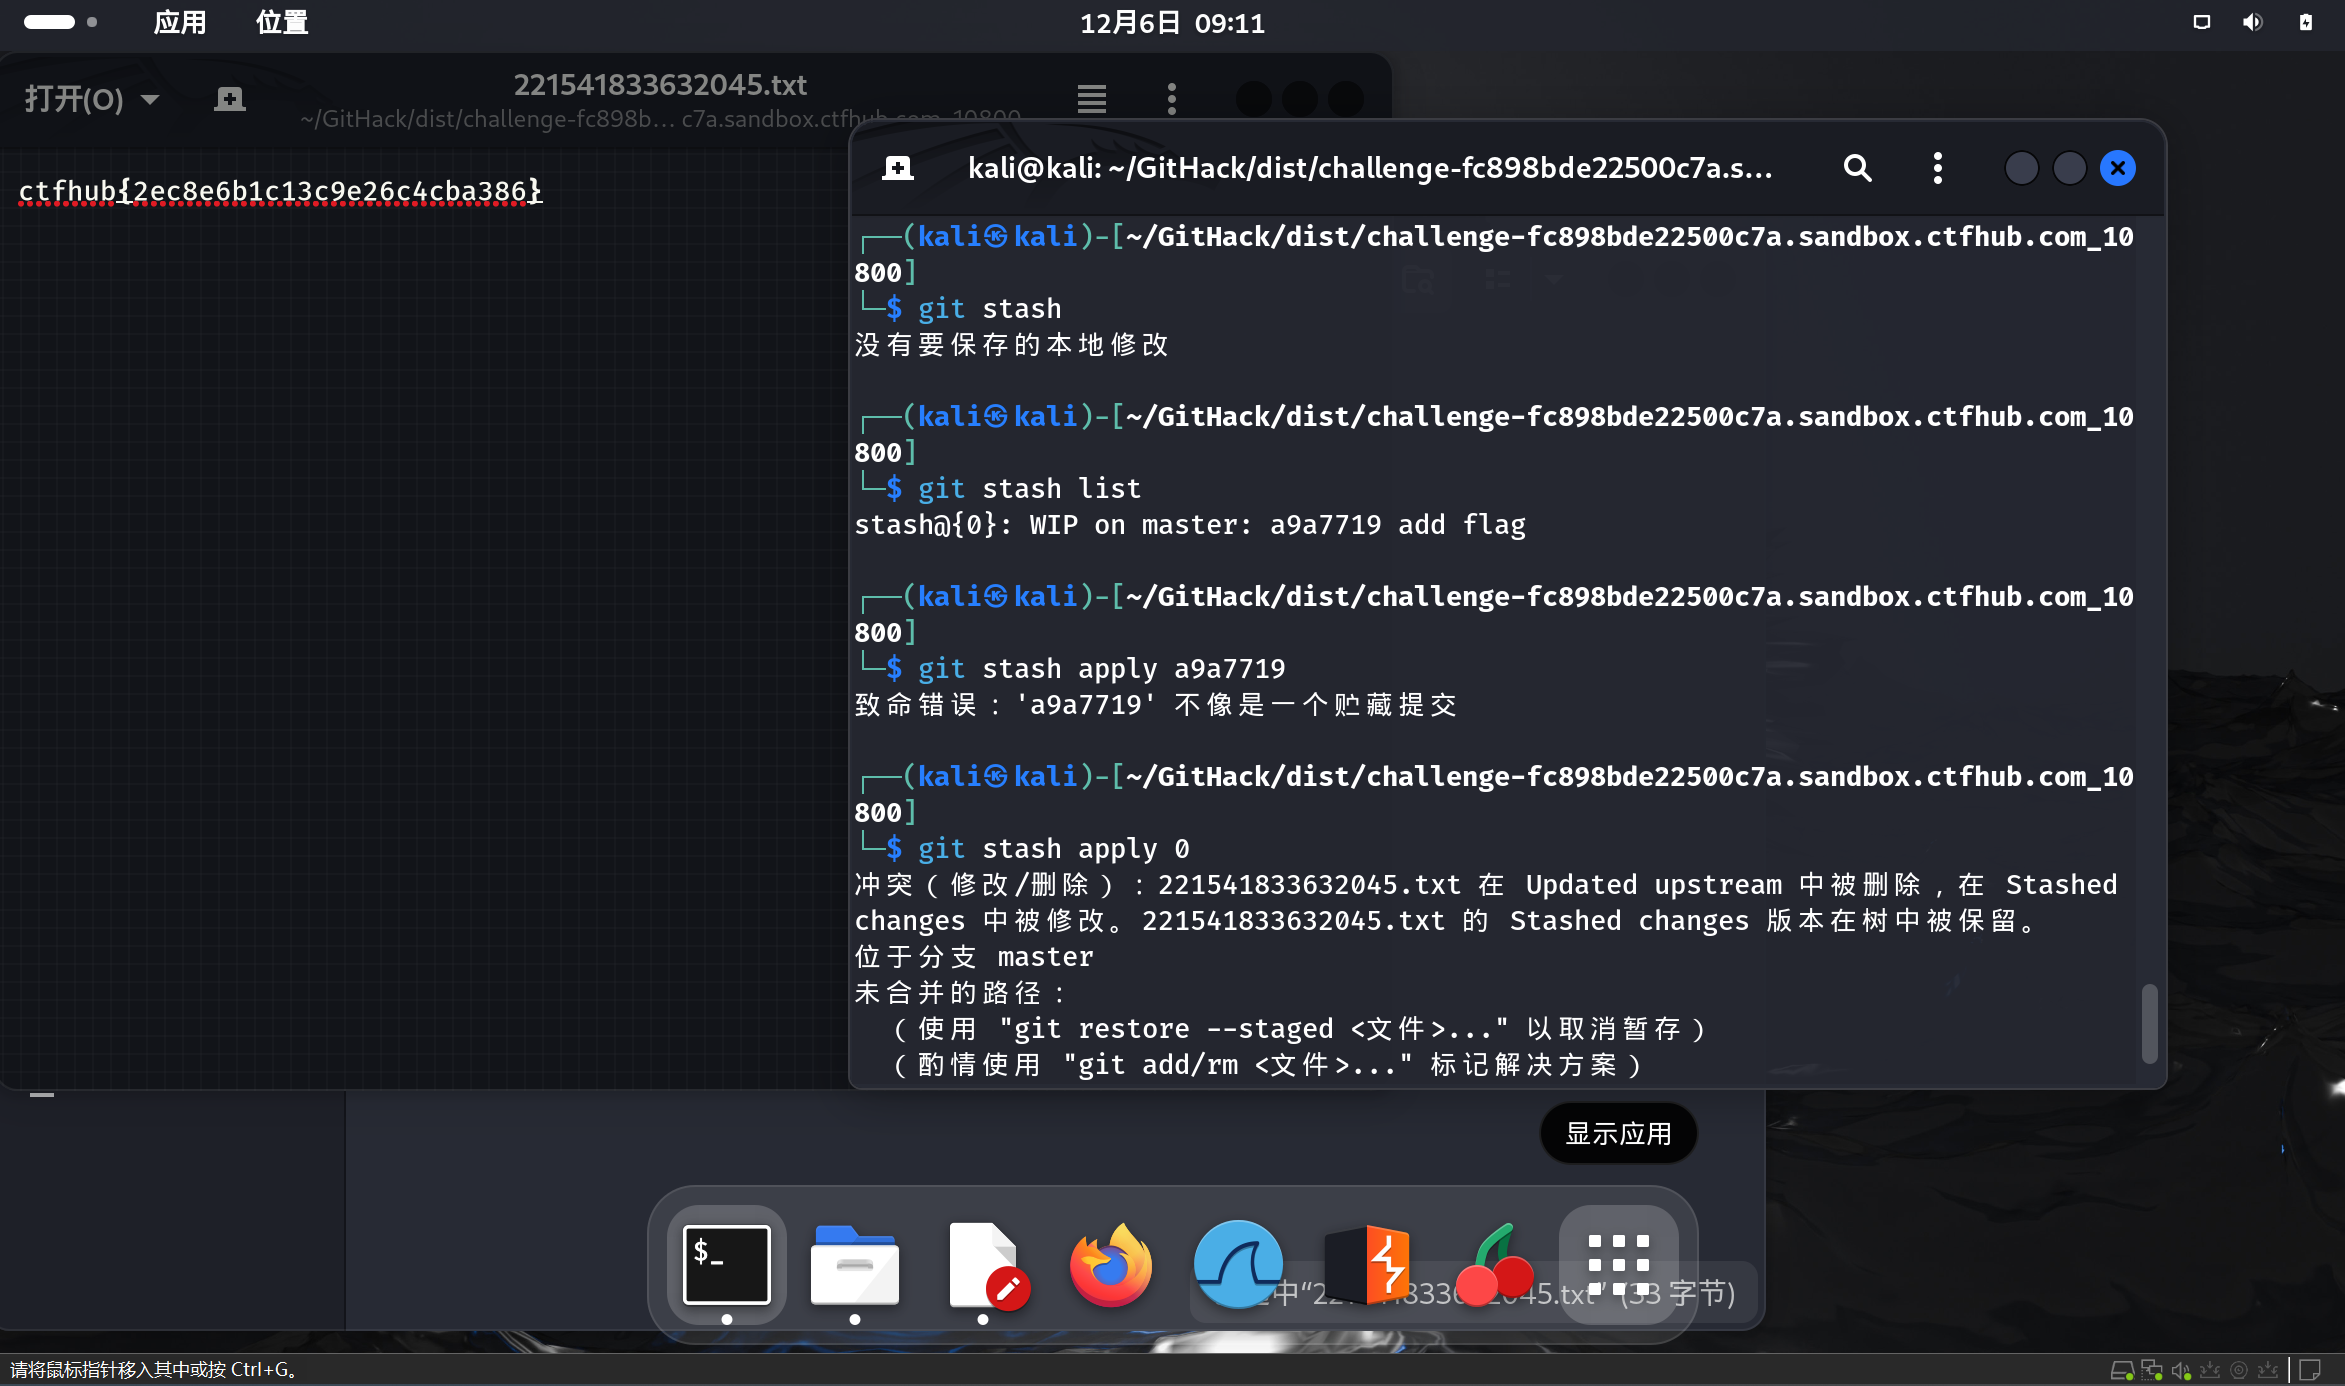Image resolution: width=2345 pixels, height=1386 pixels.
Task: Open the 应用 menu in top bar
Action: pos(180,22)
